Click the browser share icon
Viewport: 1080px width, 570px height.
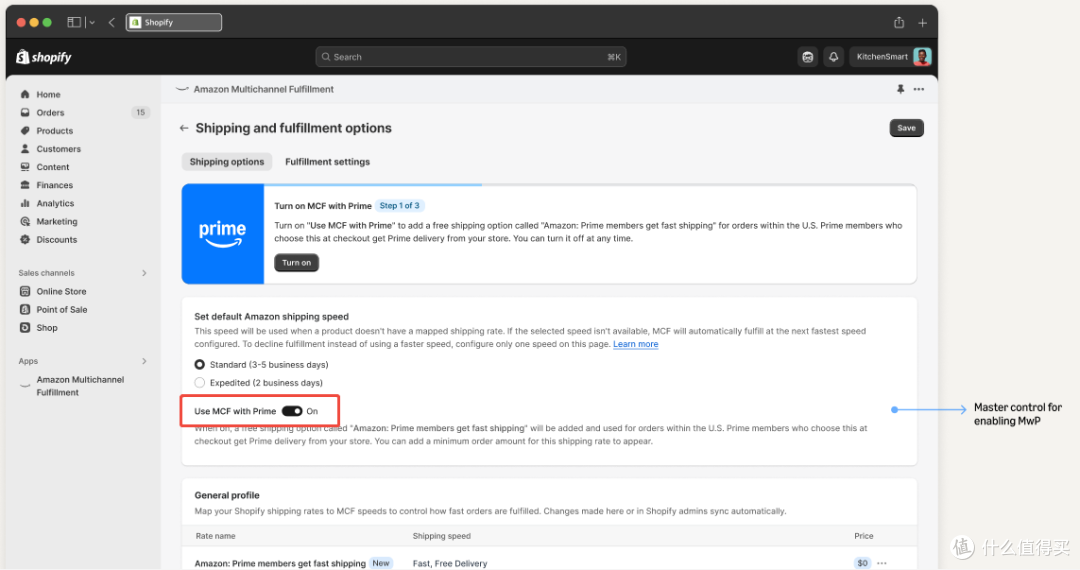coord(899,22)
